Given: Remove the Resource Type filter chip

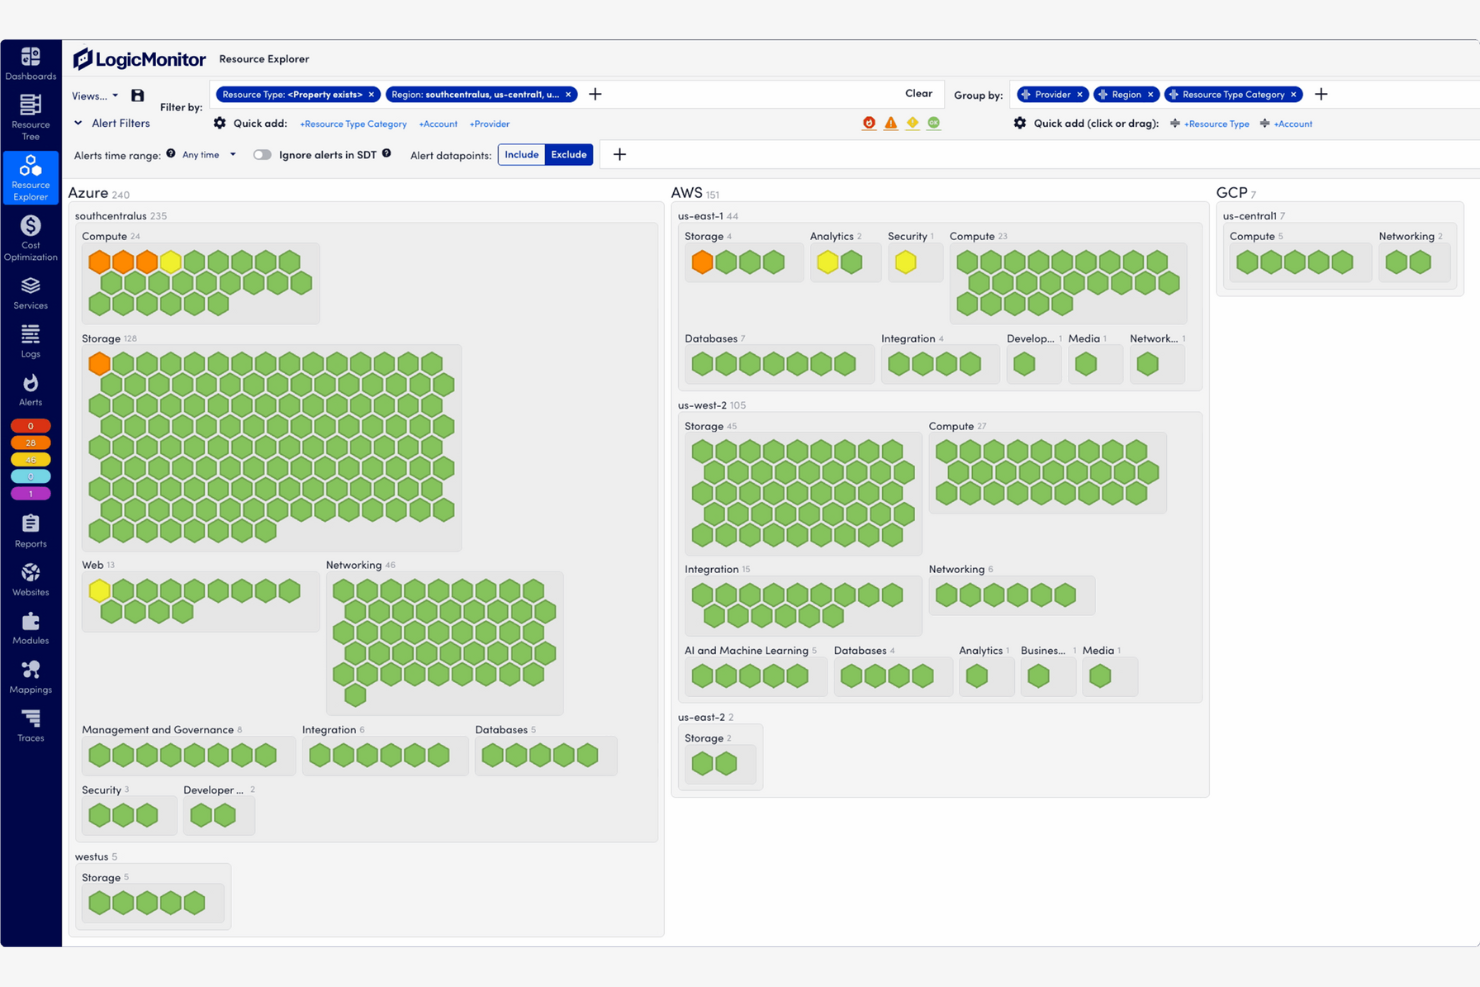Looking at the screenshot, I should pyautogui.click(x=371, y=94).
